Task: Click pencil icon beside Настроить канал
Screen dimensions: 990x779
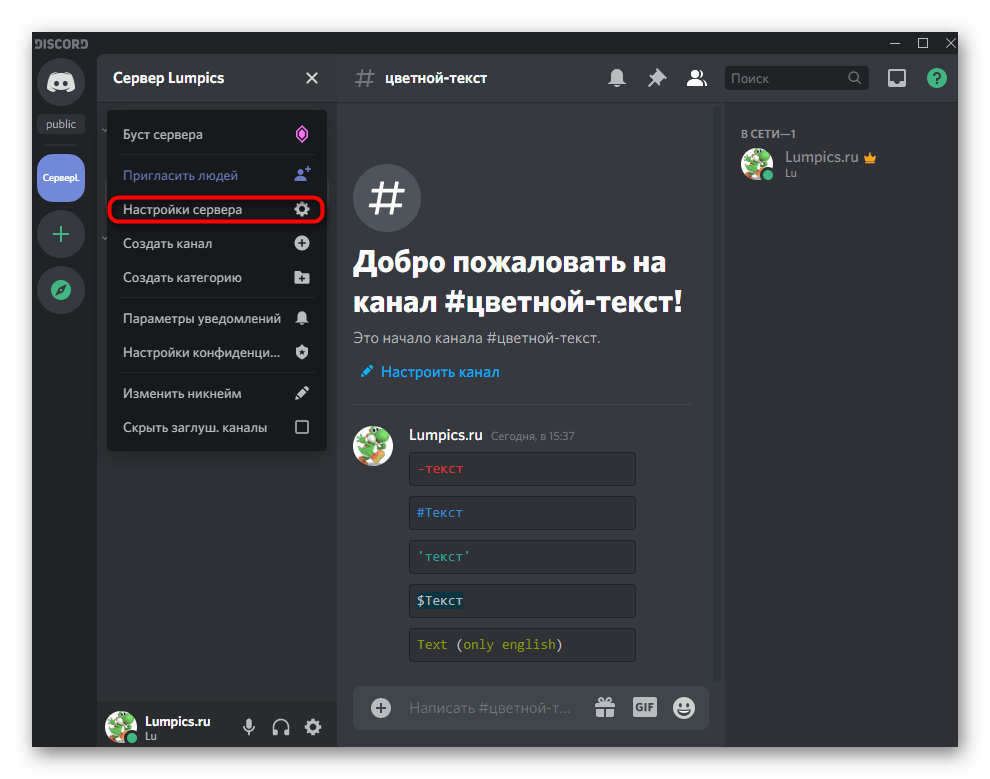Action: pos(366,371)
